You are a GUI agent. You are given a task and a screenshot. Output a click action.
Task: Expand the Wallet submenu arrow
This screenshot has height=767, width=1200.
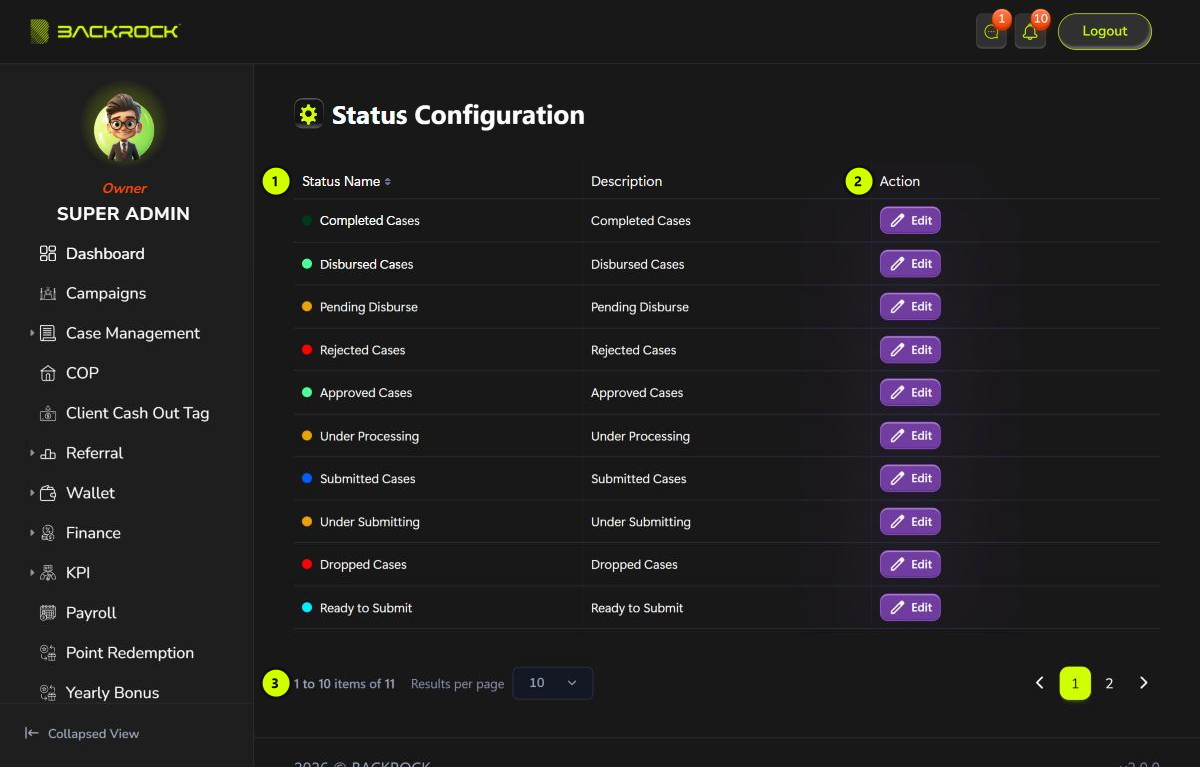coord(32,493)
